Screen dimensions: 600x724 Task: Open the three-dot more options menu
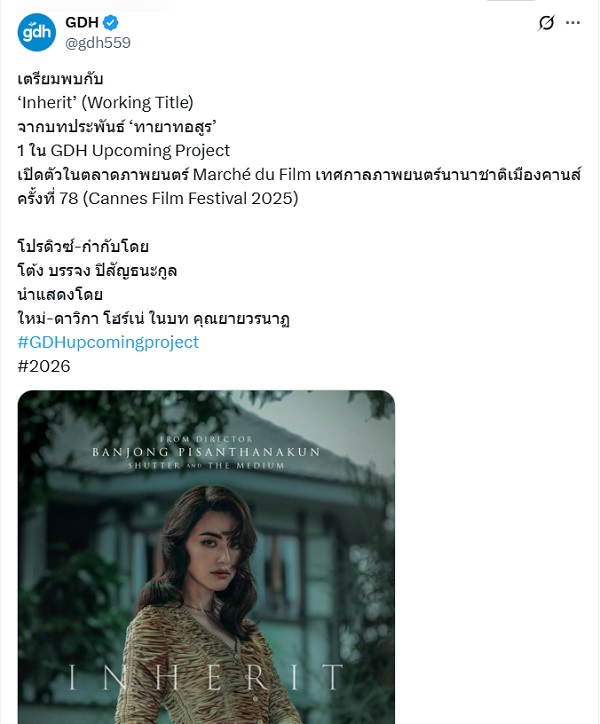tap(573, 23)
